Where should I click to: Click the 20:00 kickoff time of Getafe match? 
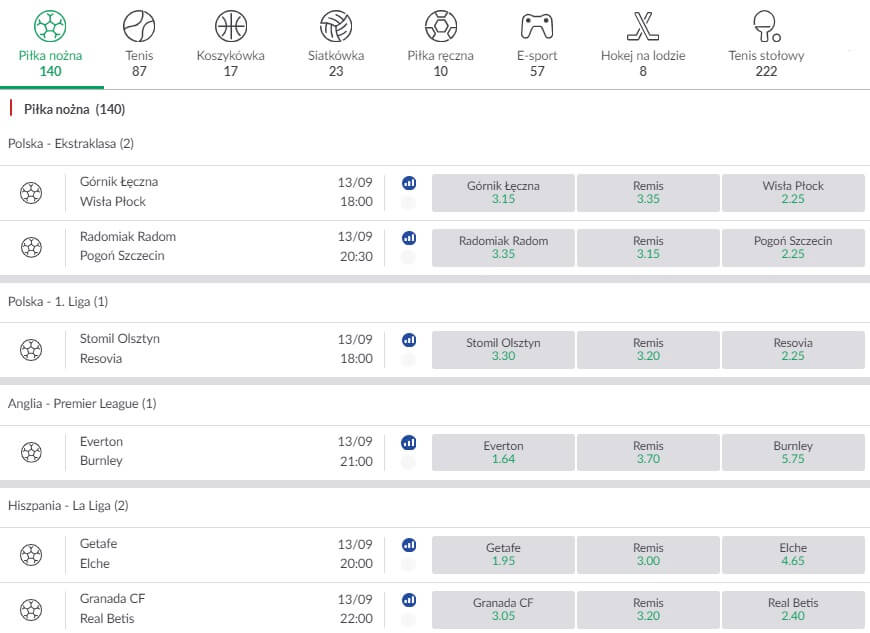356,564
